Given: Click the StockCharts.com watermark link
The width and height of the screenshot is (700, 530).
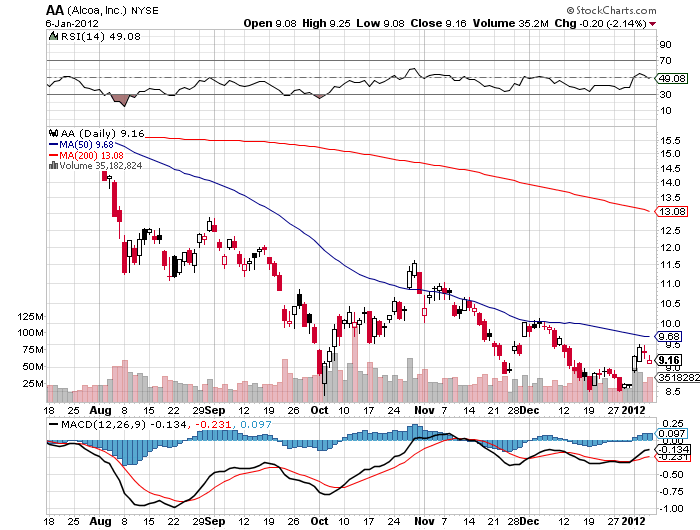Looking at the screenshot, I should 611,10.
